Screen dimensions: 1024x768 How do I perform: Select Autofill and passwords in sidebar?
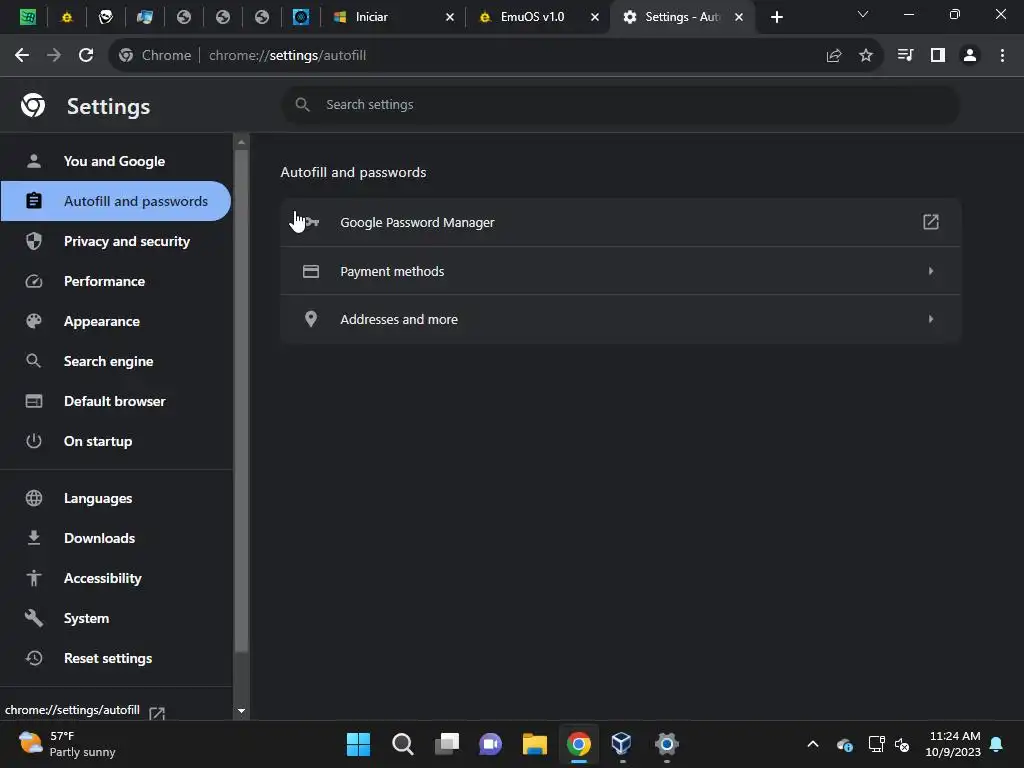(116, 201)
